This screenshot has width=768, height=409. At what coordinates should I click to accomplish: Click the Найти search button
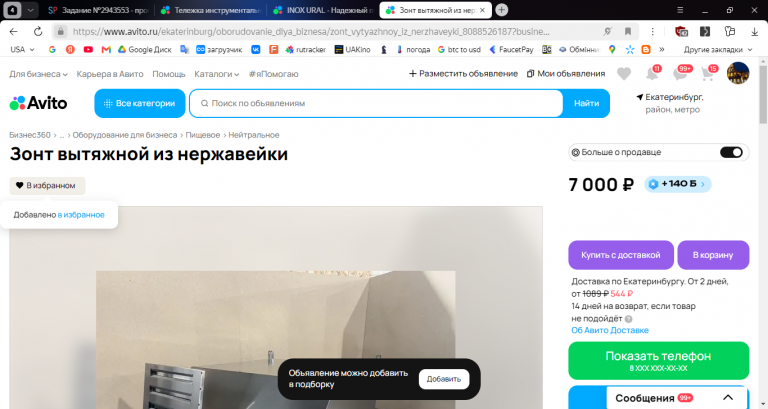pyautogui.click(x=586, y=103)
